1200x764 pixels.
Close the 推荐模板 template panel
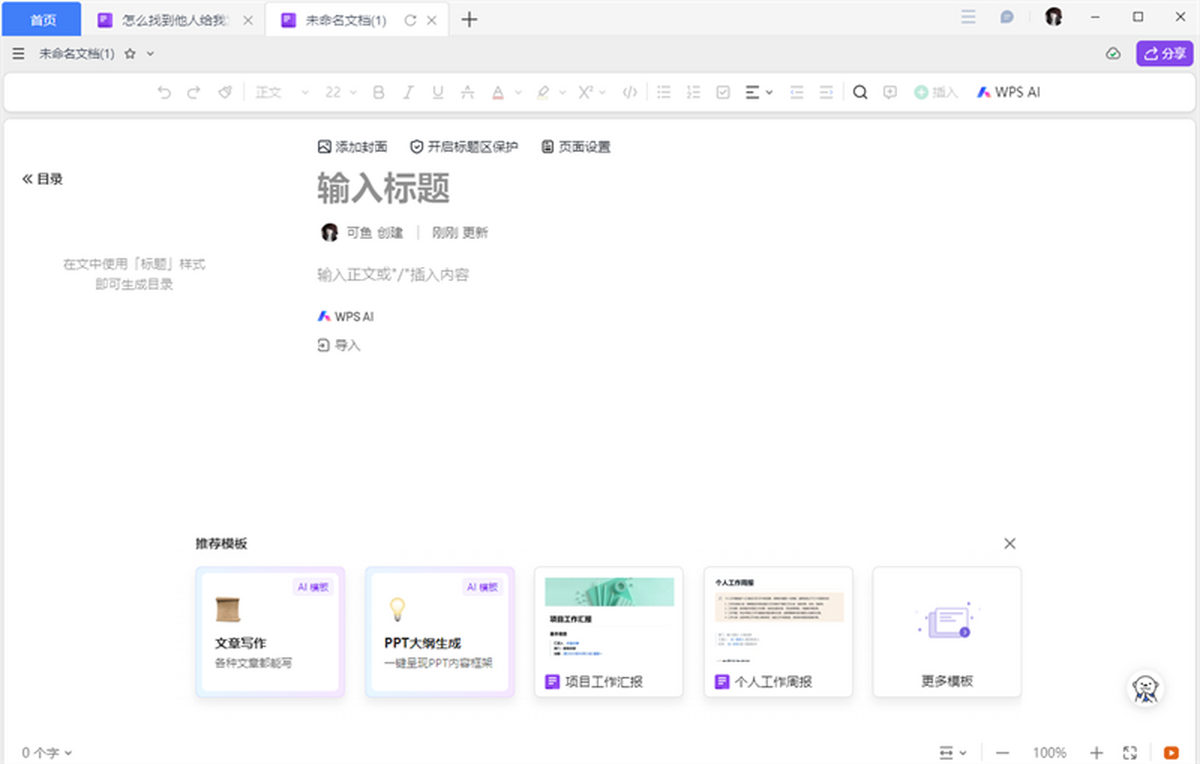(x=1009, y=543)
